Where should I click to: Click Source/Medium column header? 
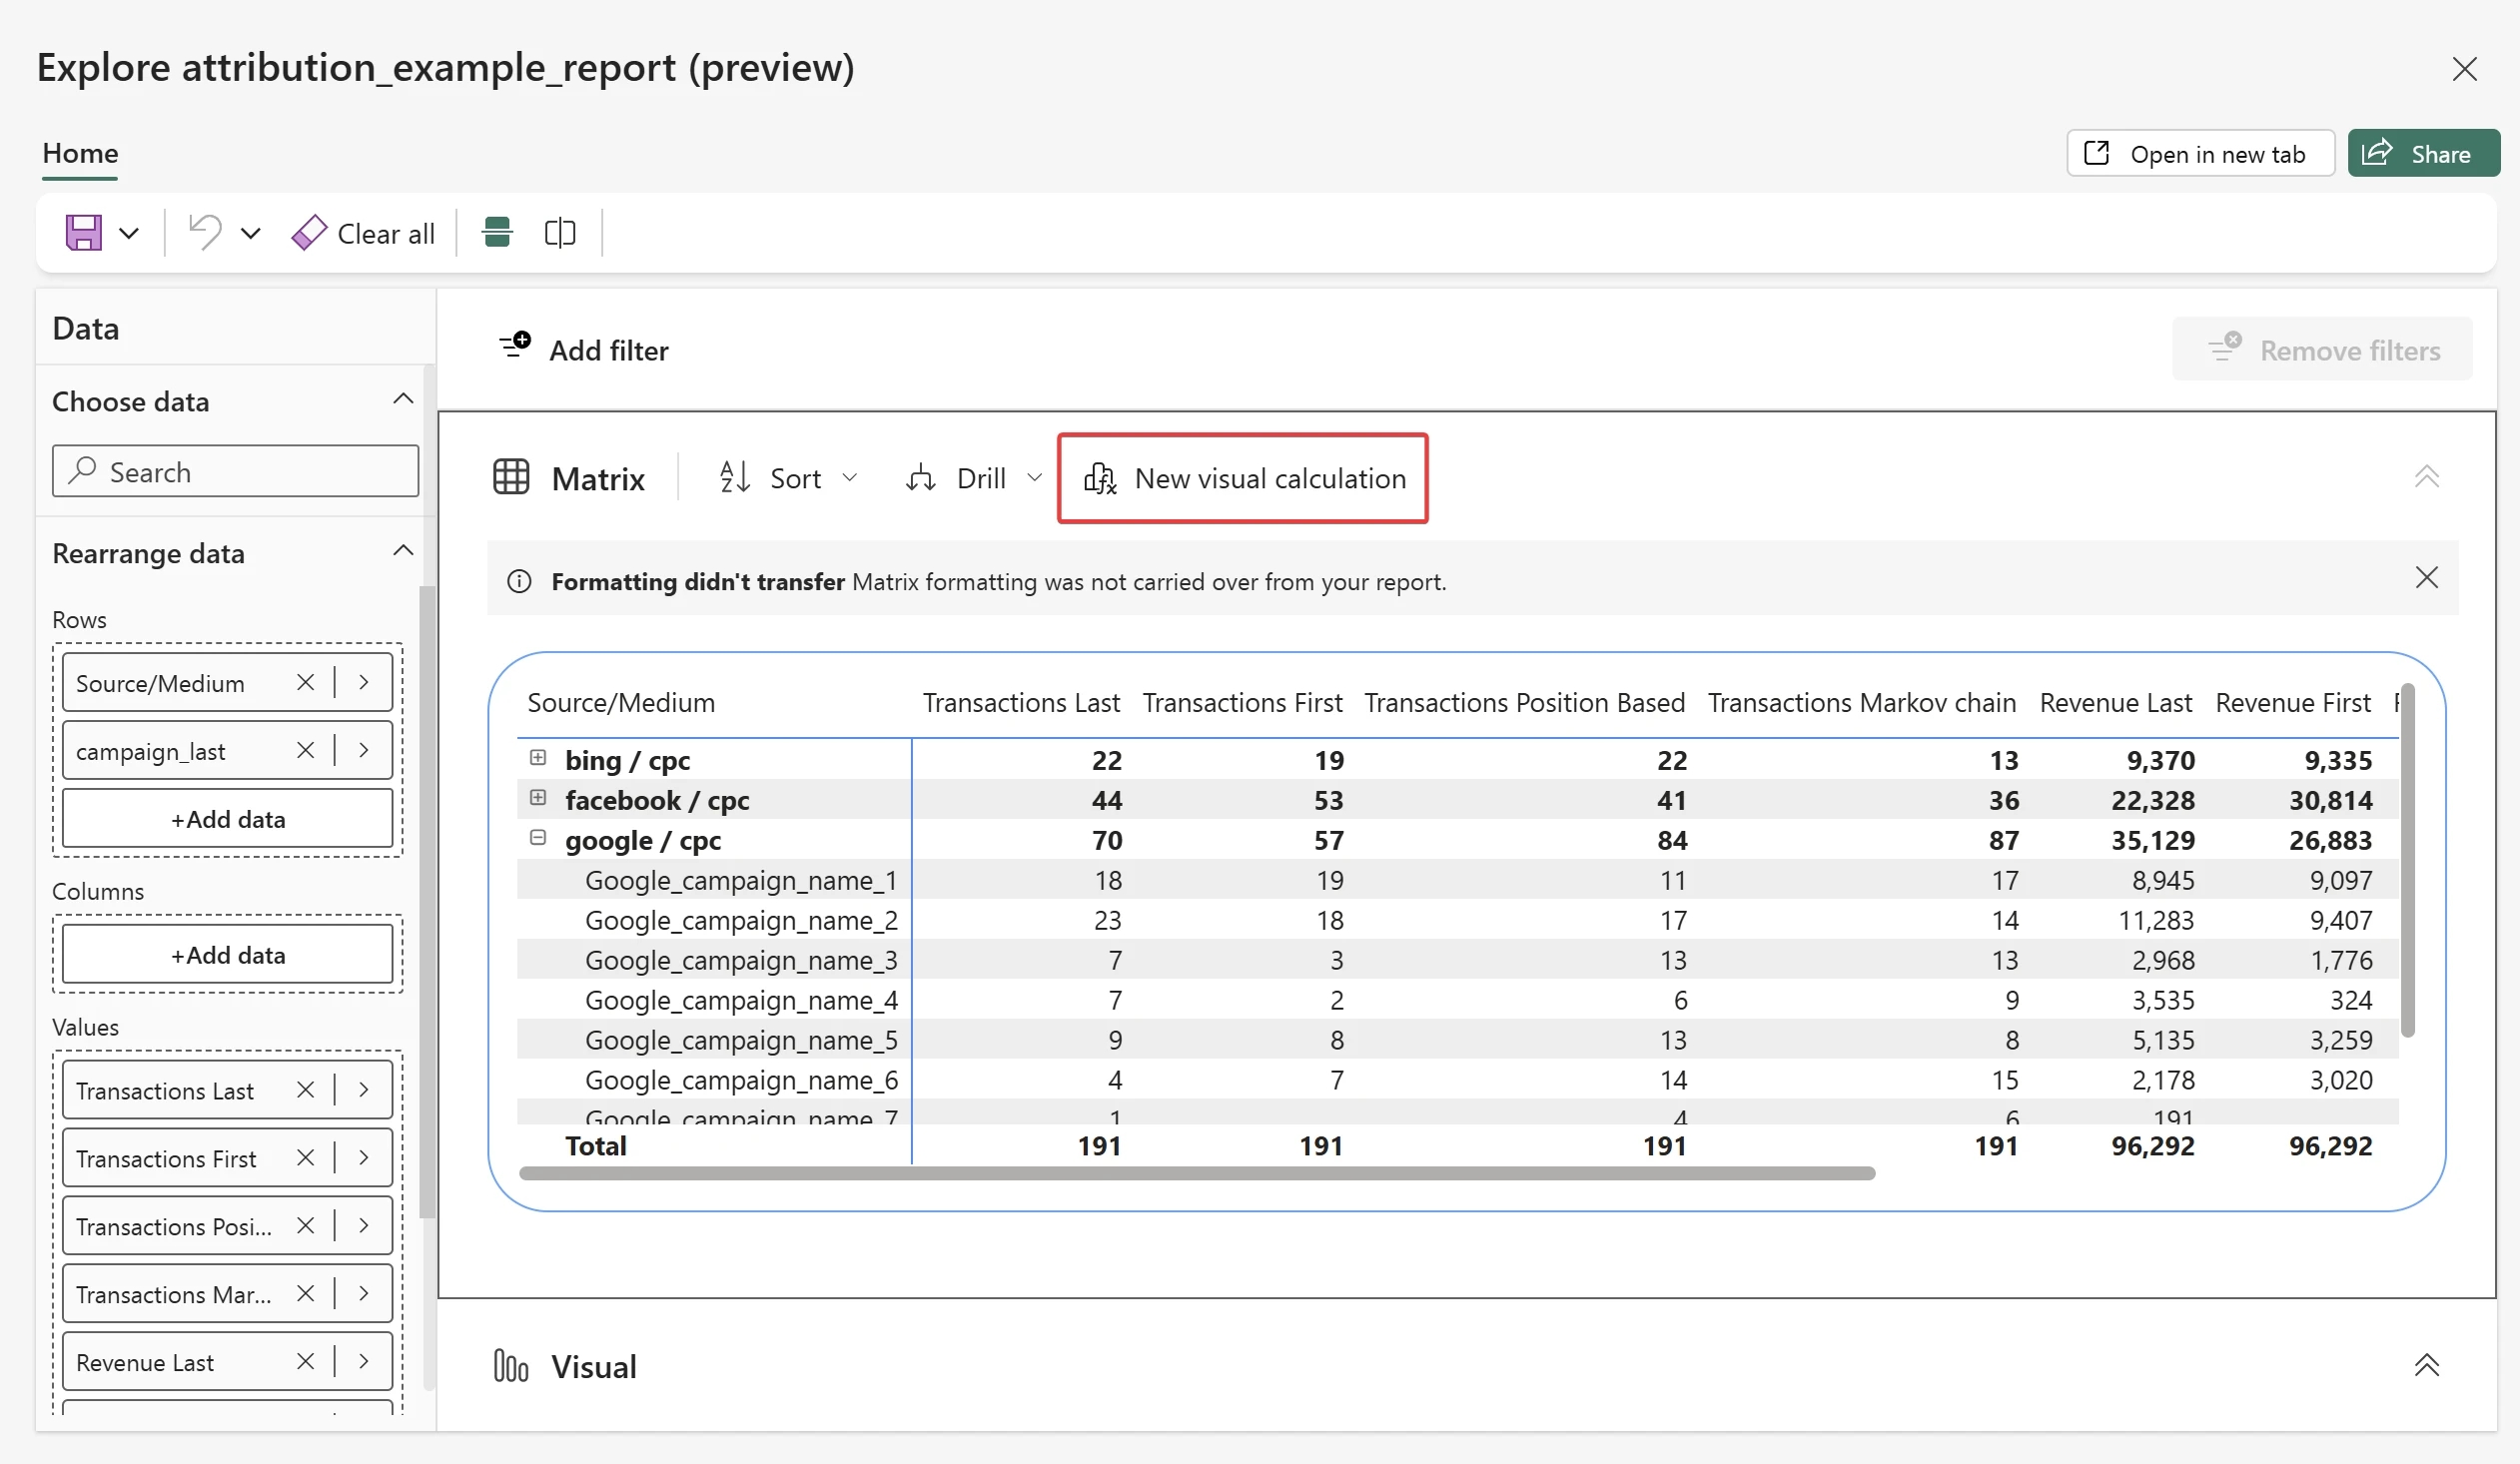[621, 703]
